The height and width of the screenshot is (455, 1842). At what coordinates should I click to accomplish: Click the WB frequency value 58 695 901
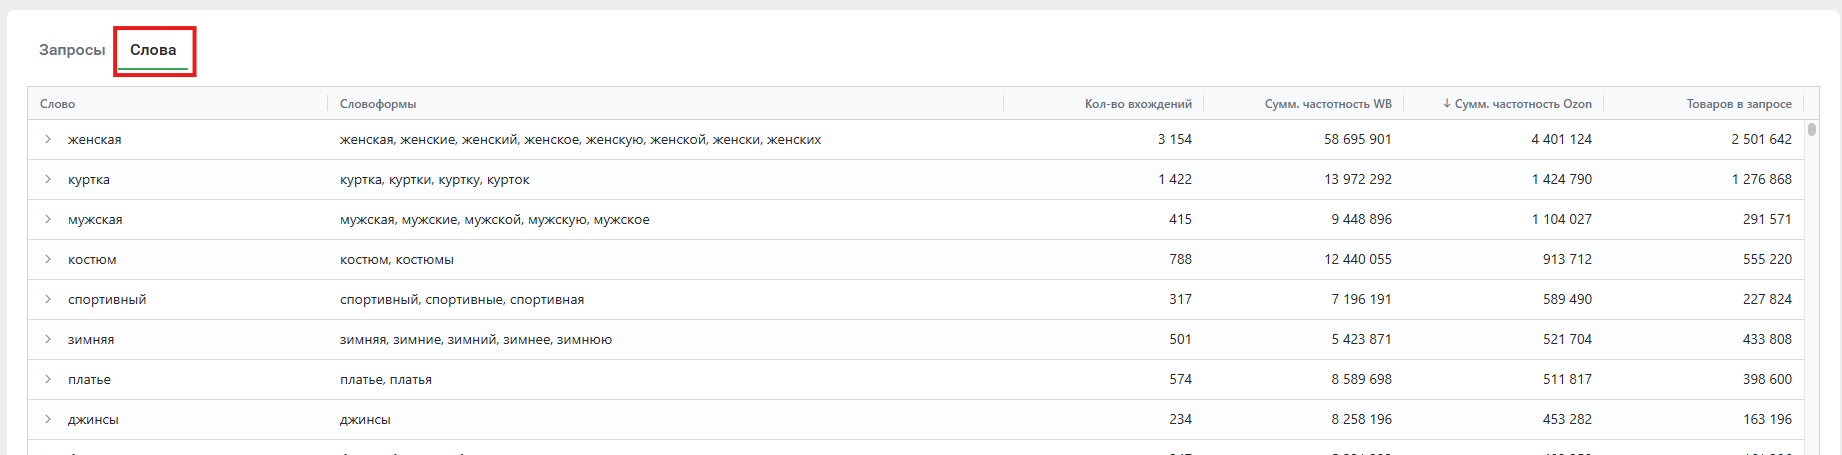(1357, 139)
